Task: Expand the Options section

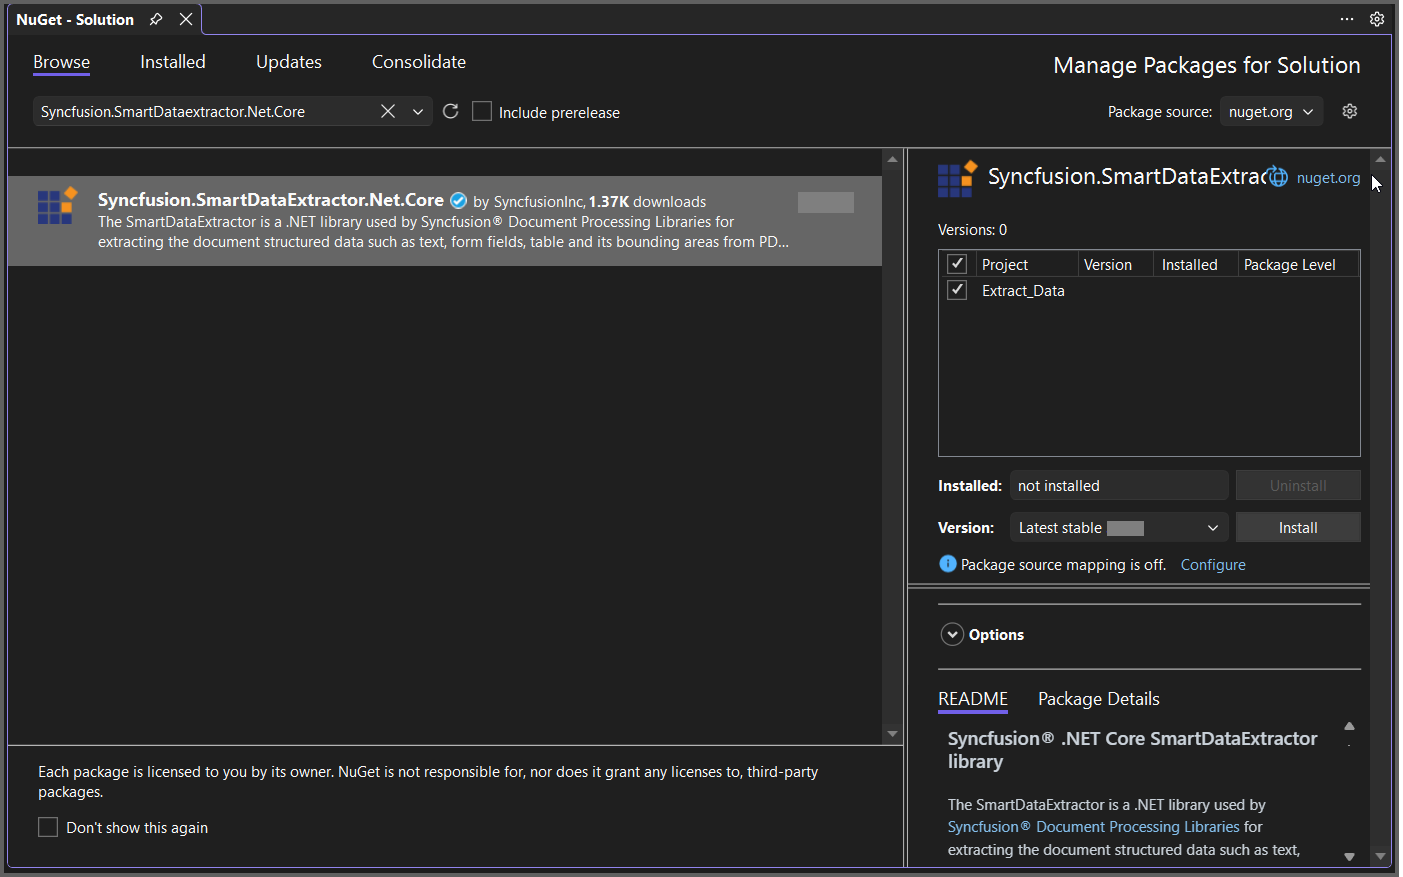Action: [952, 634]
